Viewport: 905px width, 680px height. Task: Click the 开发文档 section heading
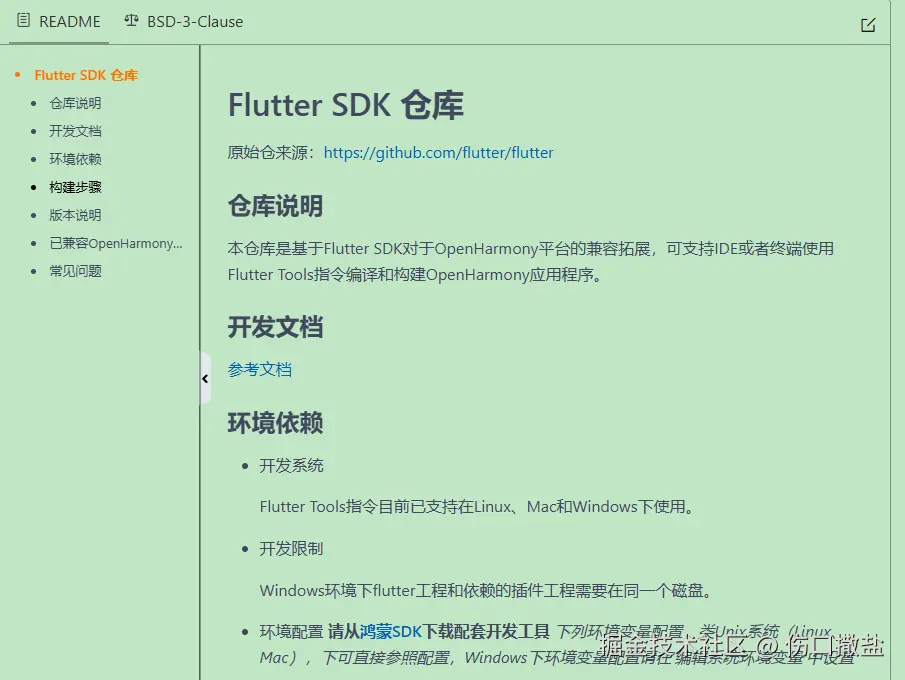[x=275, y=327]
